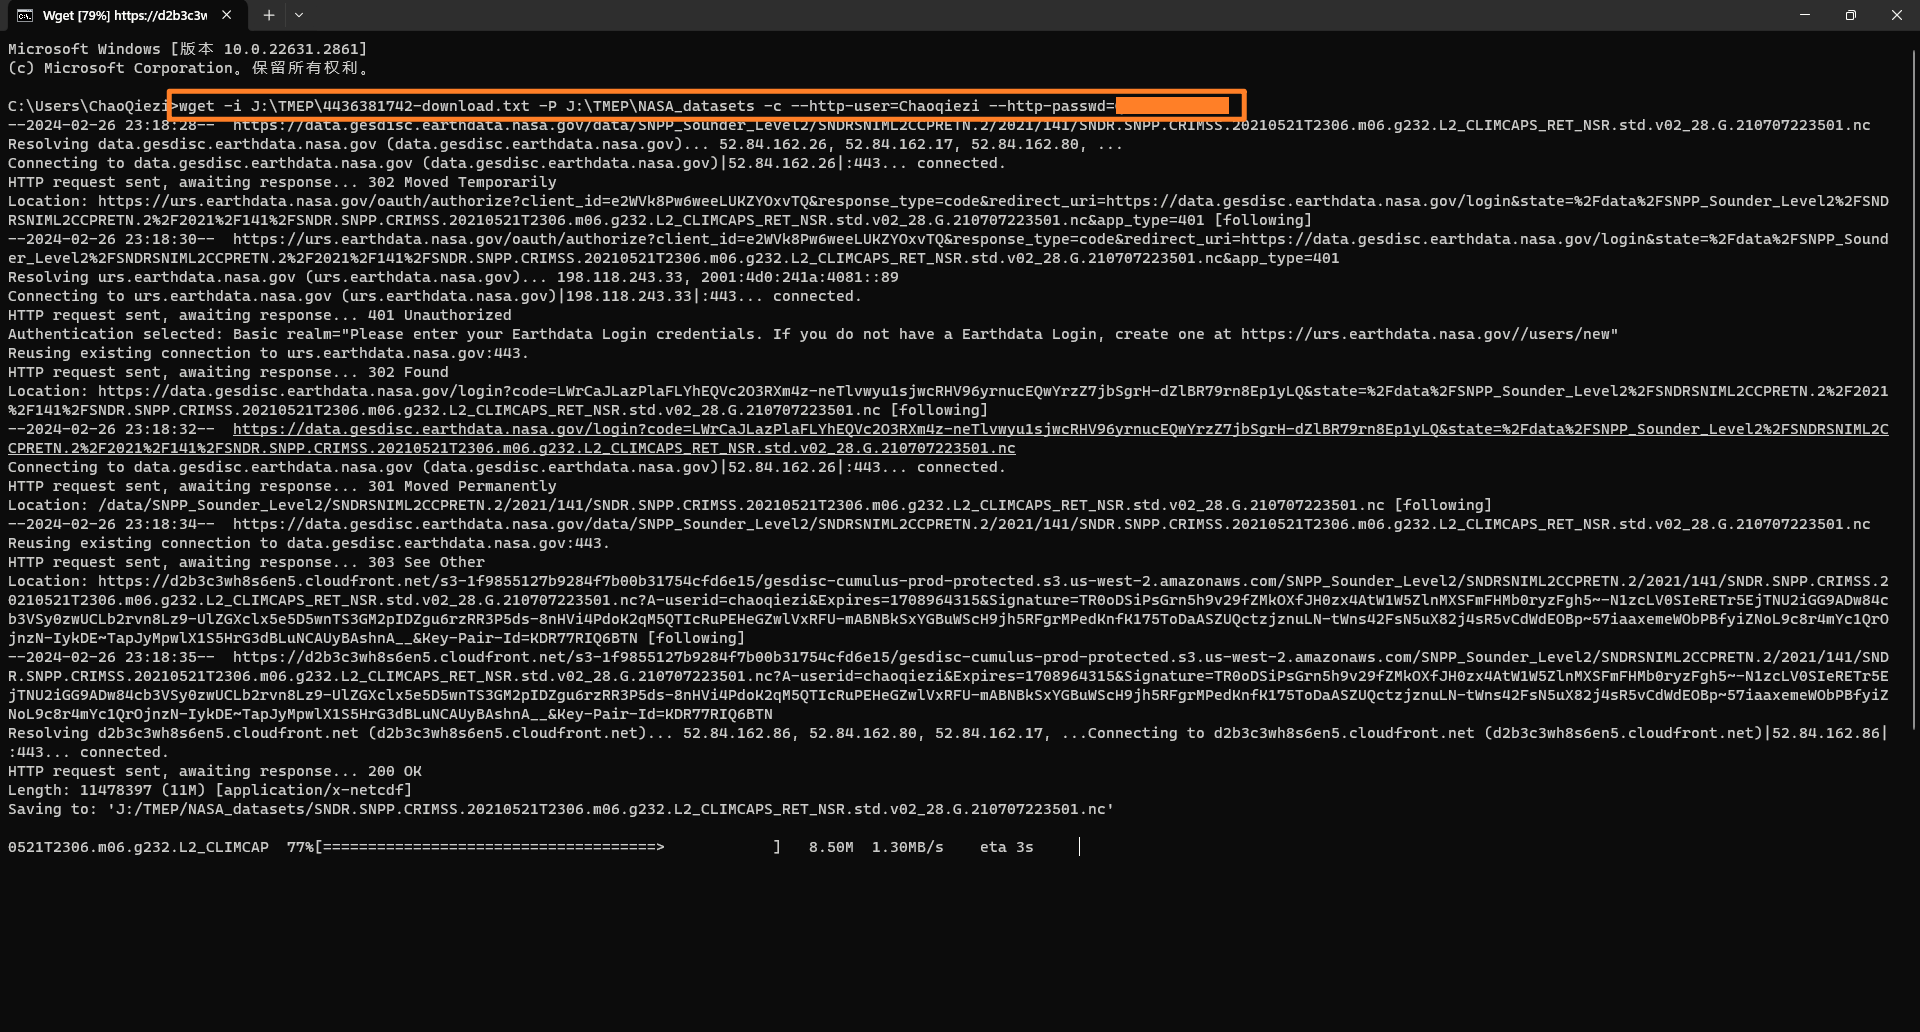Click the eta 3s text near the progress bar

point(1005,847)
